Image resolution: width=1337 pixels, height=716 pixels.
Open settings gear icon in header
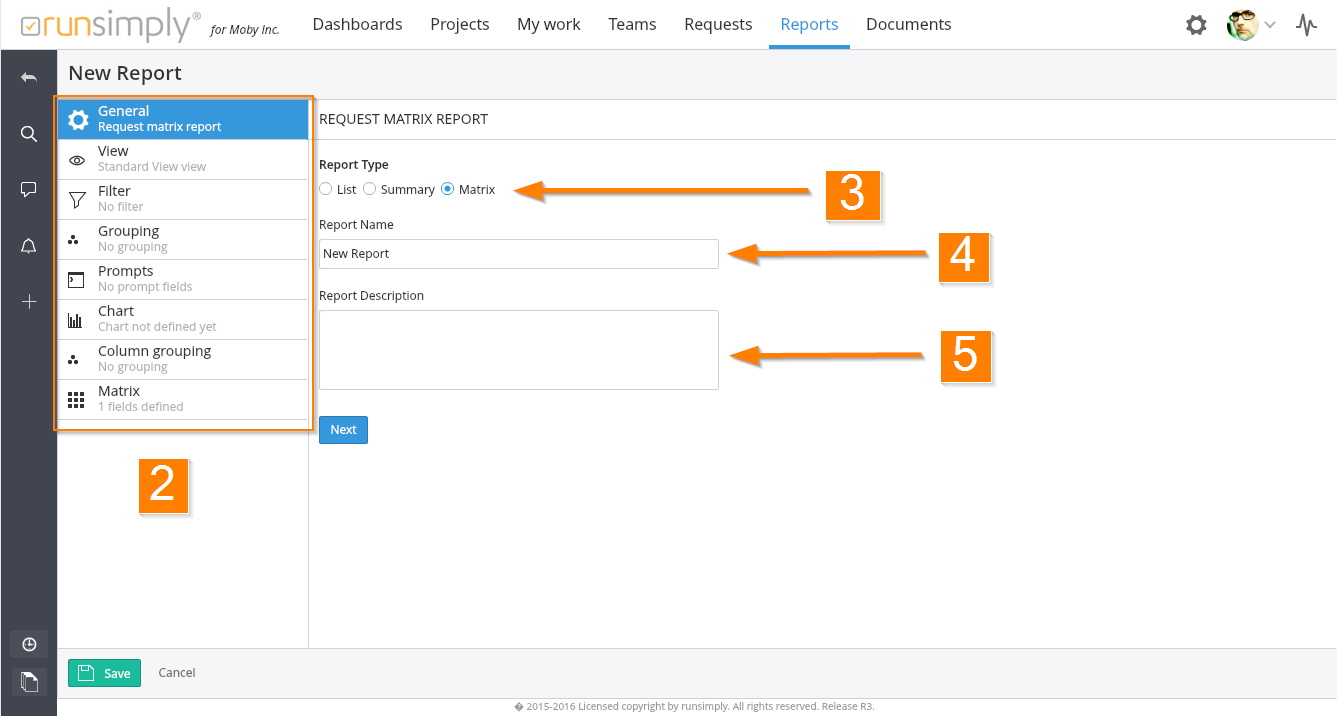(1196, 25)
